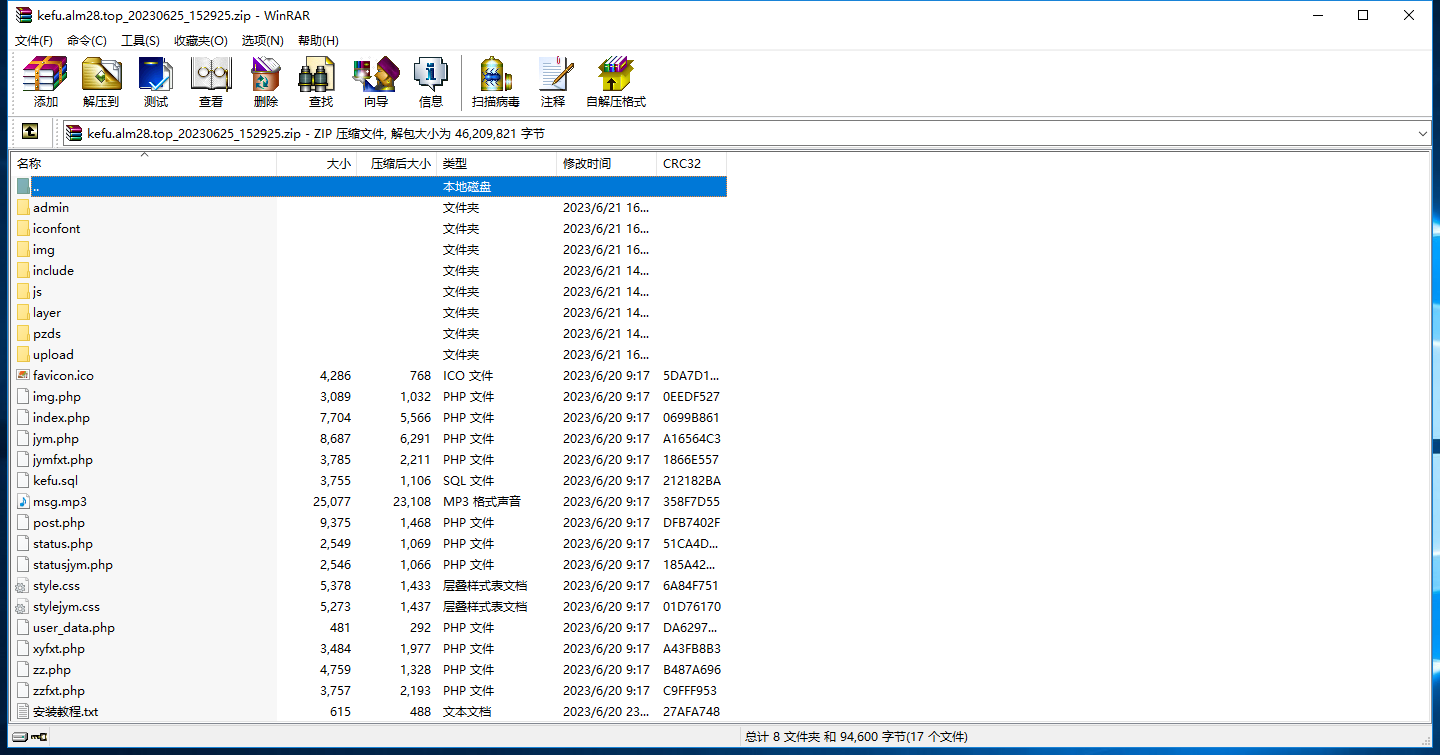Select the admin folder

(51, 208)
